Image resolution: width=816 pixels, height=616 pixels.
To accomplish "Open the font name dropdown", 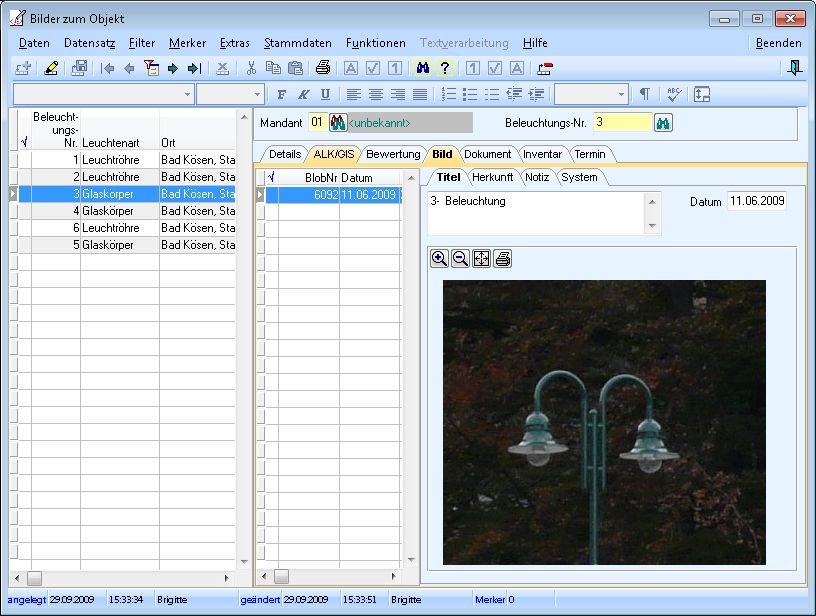I will click(187, 95).
